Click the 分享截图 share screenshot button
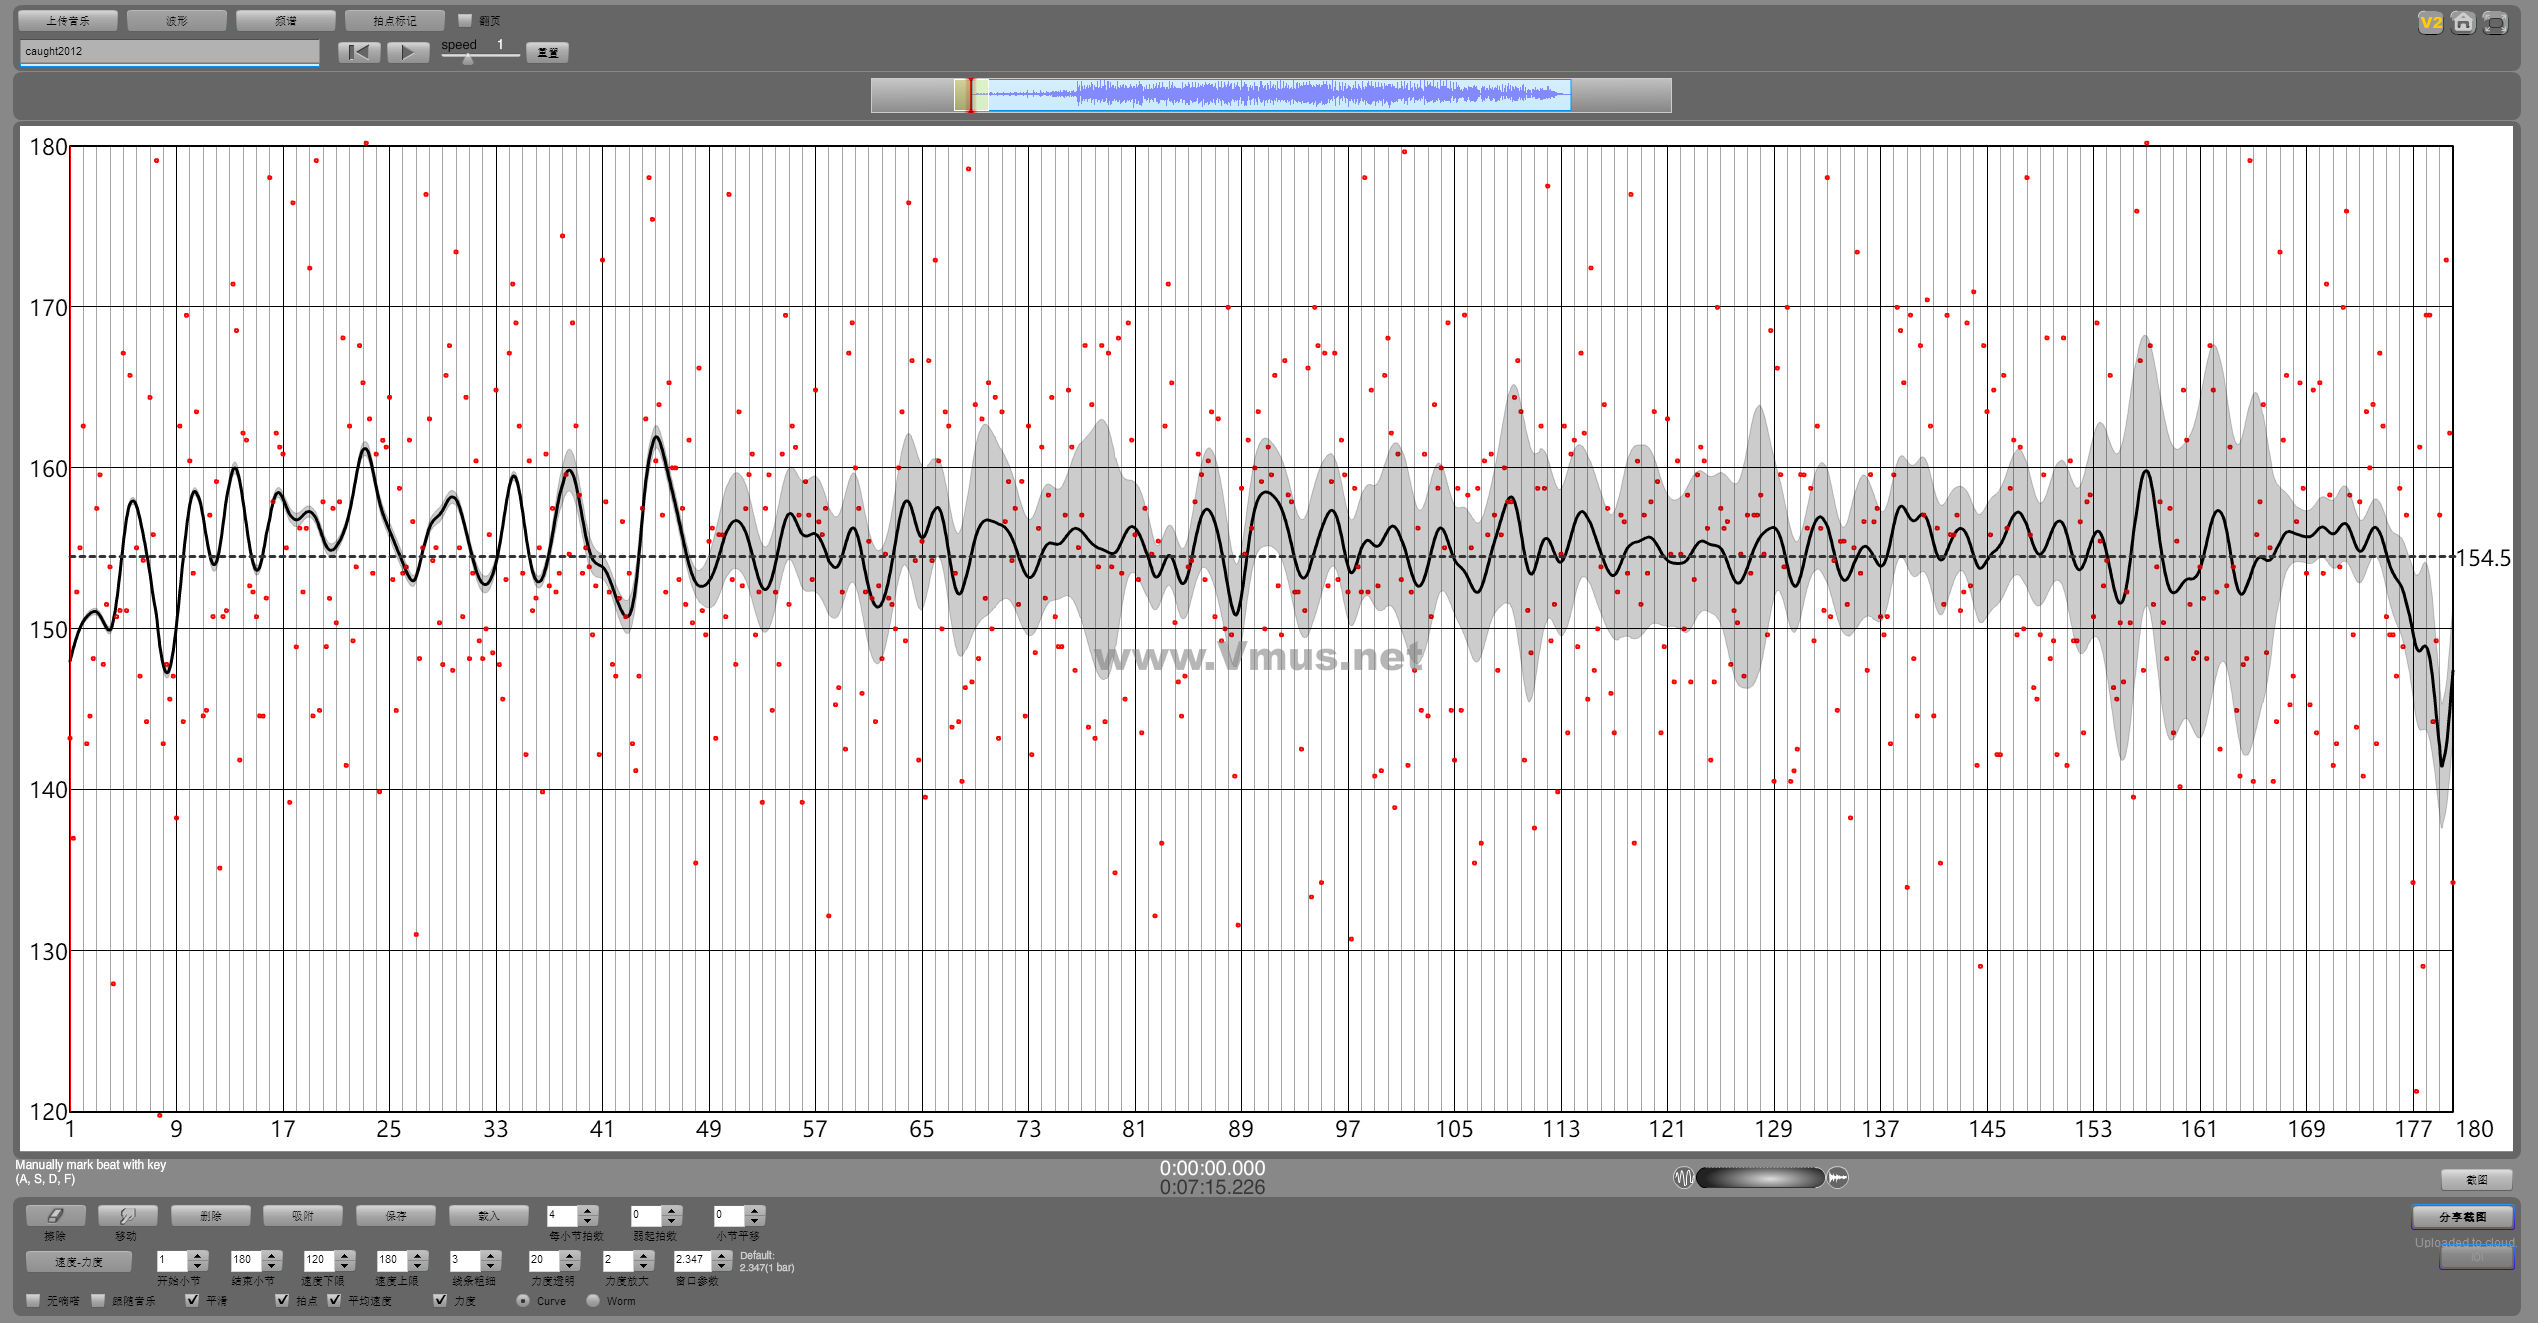This screenshot has width=2538, height=1323. pos(2462,1216)
